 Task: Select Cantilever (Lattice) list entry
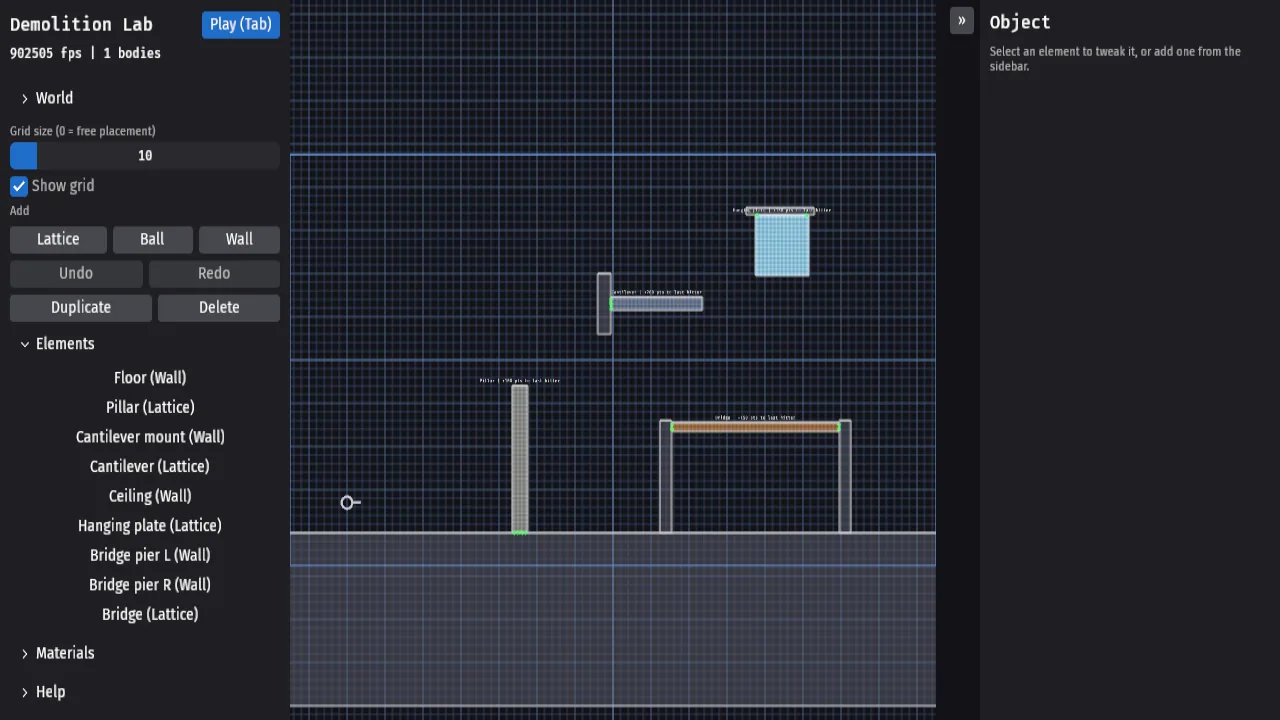coord(150,466)
